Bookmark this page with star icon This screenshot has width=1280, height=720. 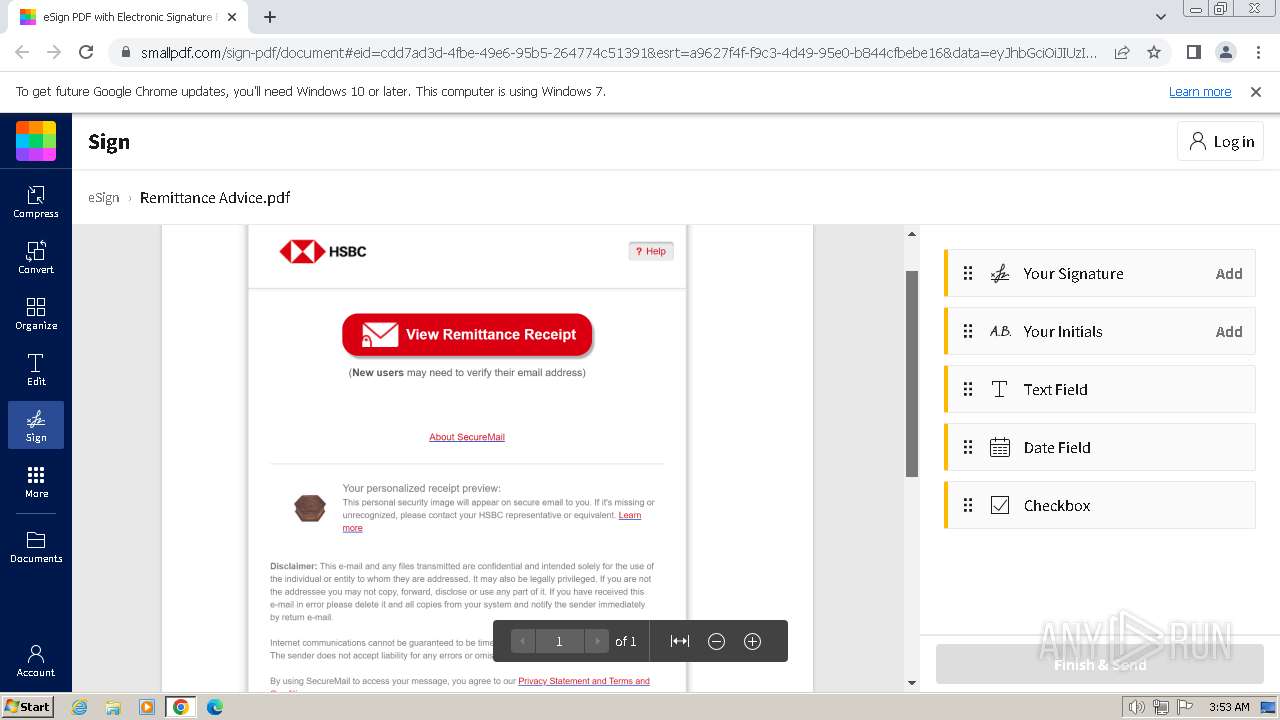(x=1154, y=52)
